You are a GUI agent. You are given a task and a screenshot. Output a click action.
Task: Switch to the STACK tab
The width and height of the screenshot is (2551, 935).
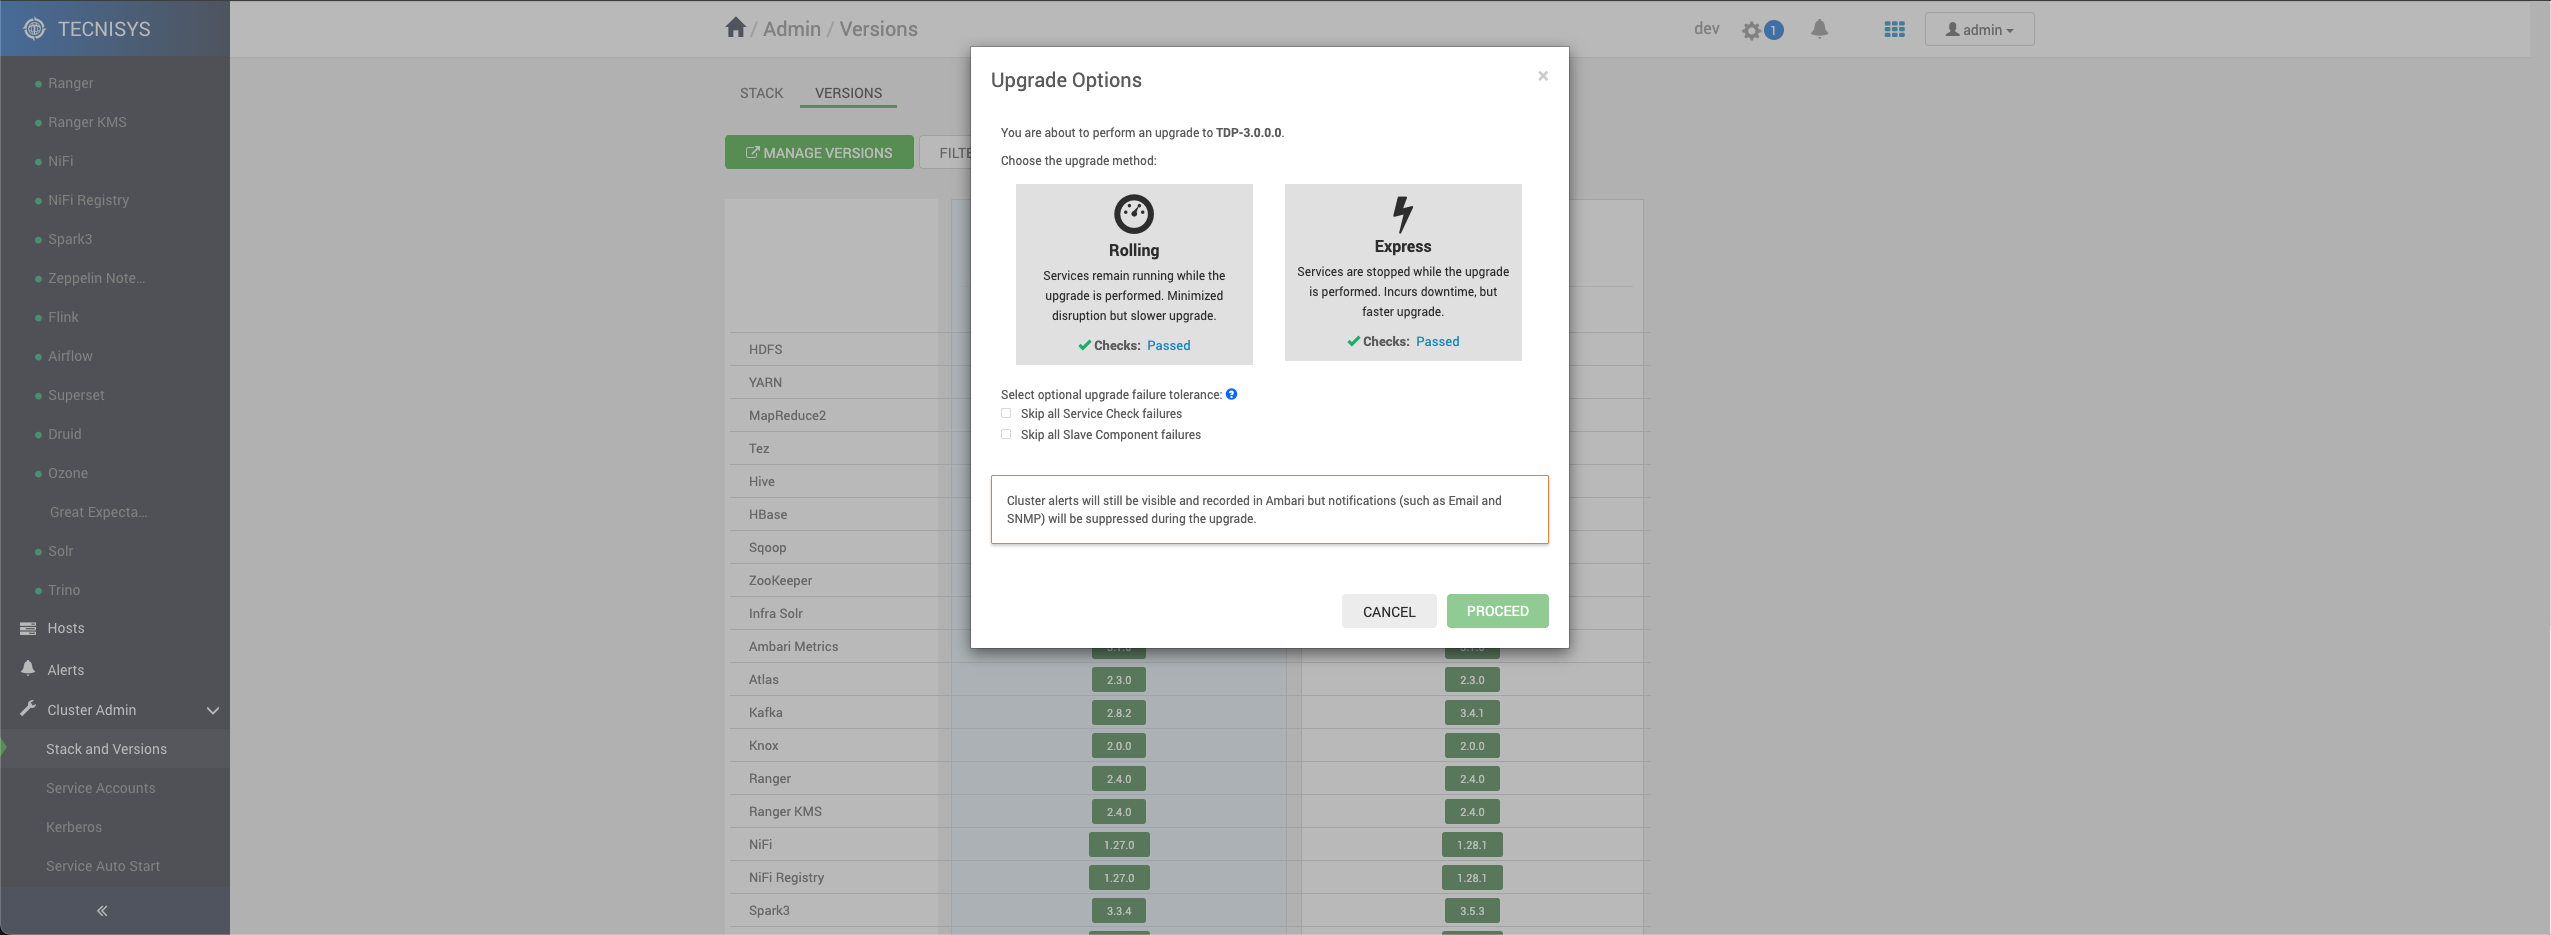pos(761,93)
